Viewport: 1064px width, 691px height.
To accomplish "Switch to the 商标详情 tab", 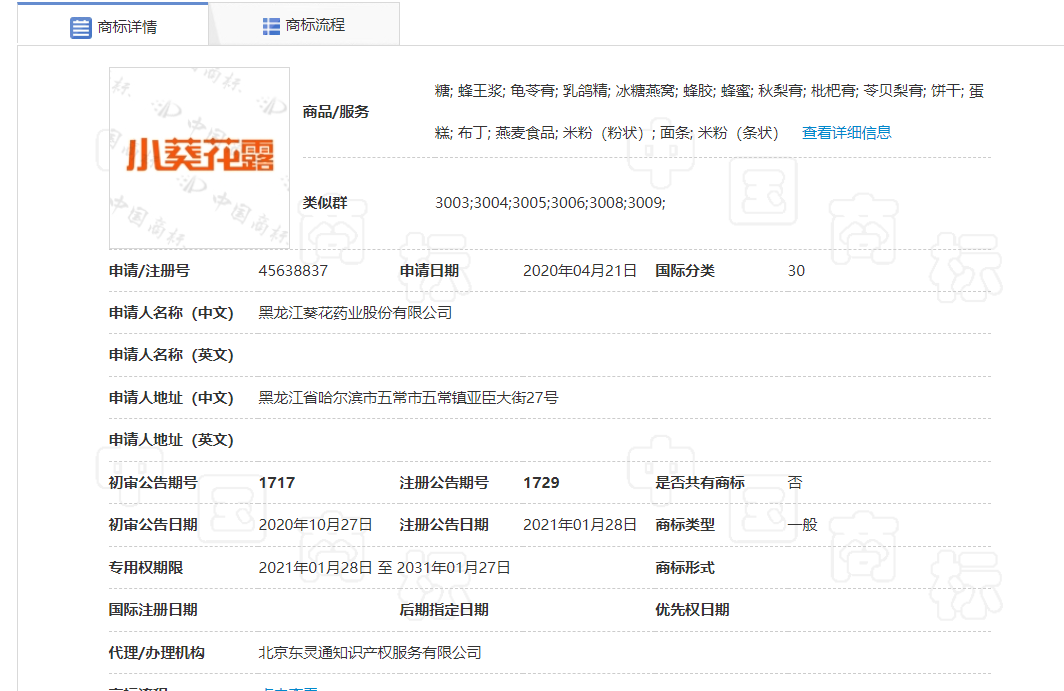I will [113, 26].
